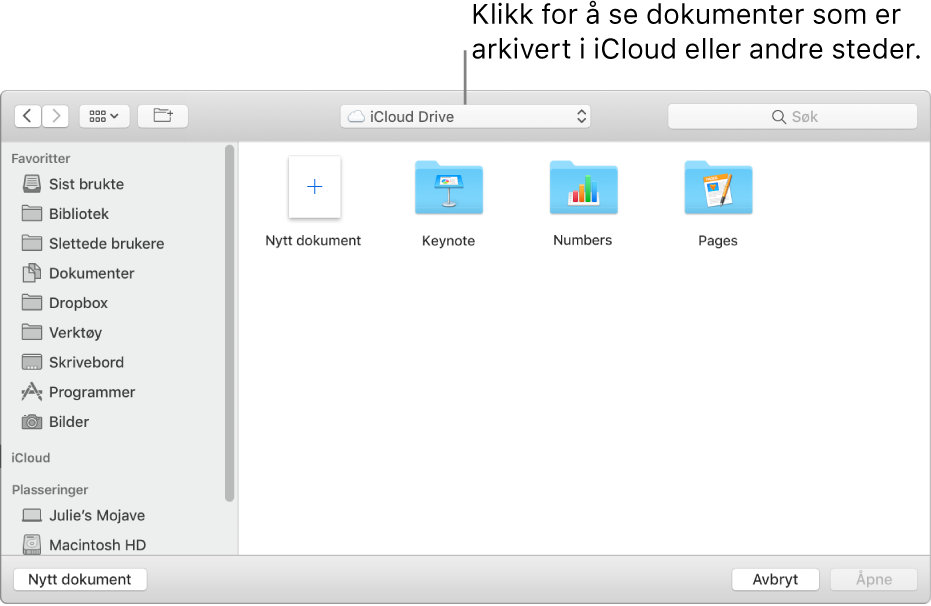Click the cloud icon beside iCloud Drive
Image resolution: width=931 pixels, height=606 pixels.
tap(356, 116)
